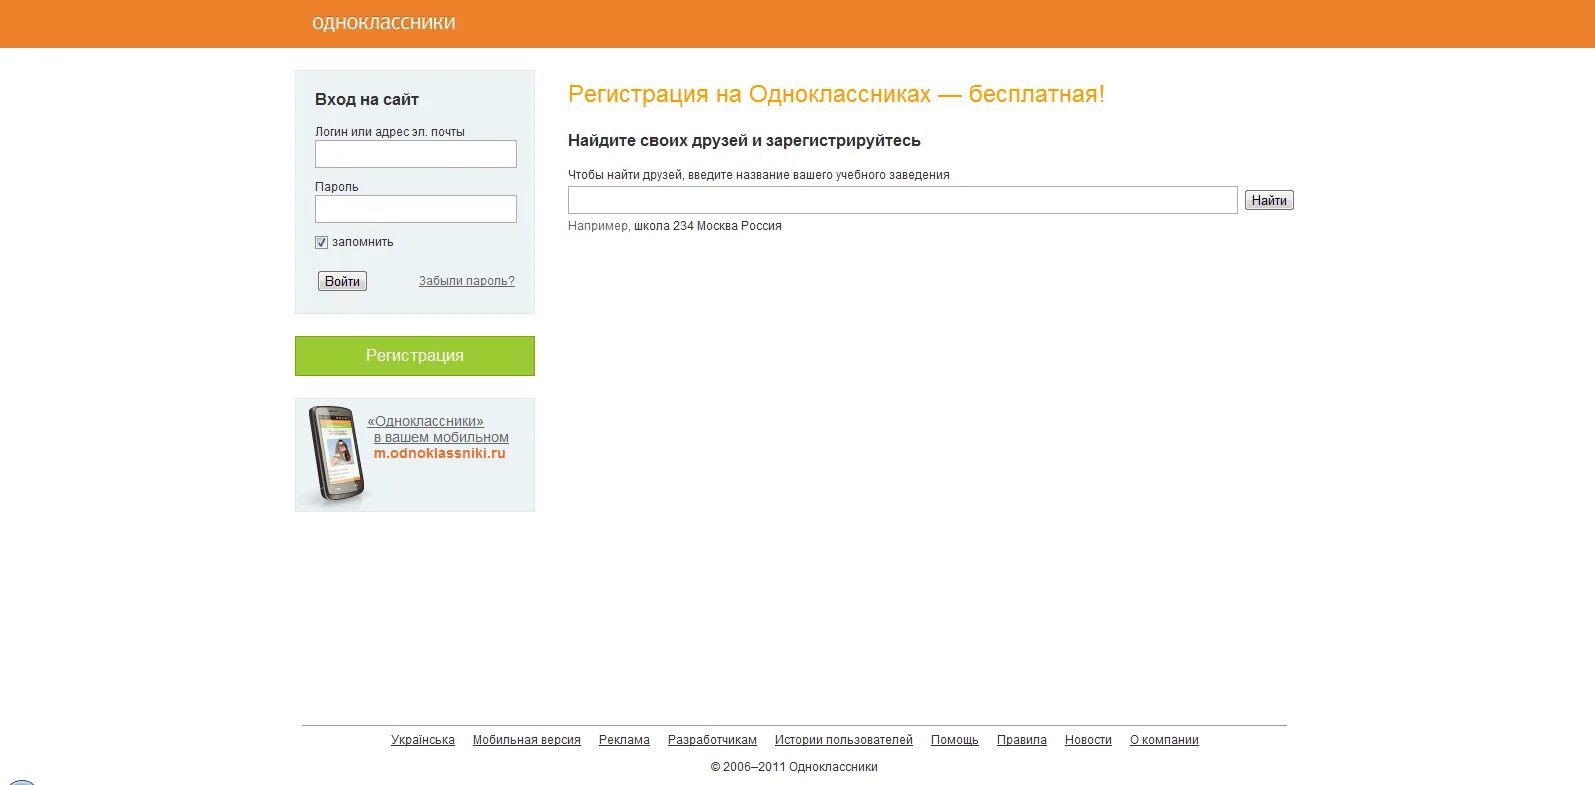
Task: Click the Войти button
Action: click(x=342, y=281)
